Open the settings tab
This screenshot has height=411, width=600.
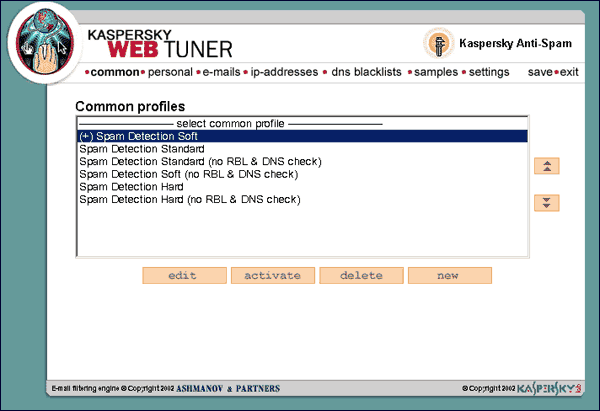[489, 72]
